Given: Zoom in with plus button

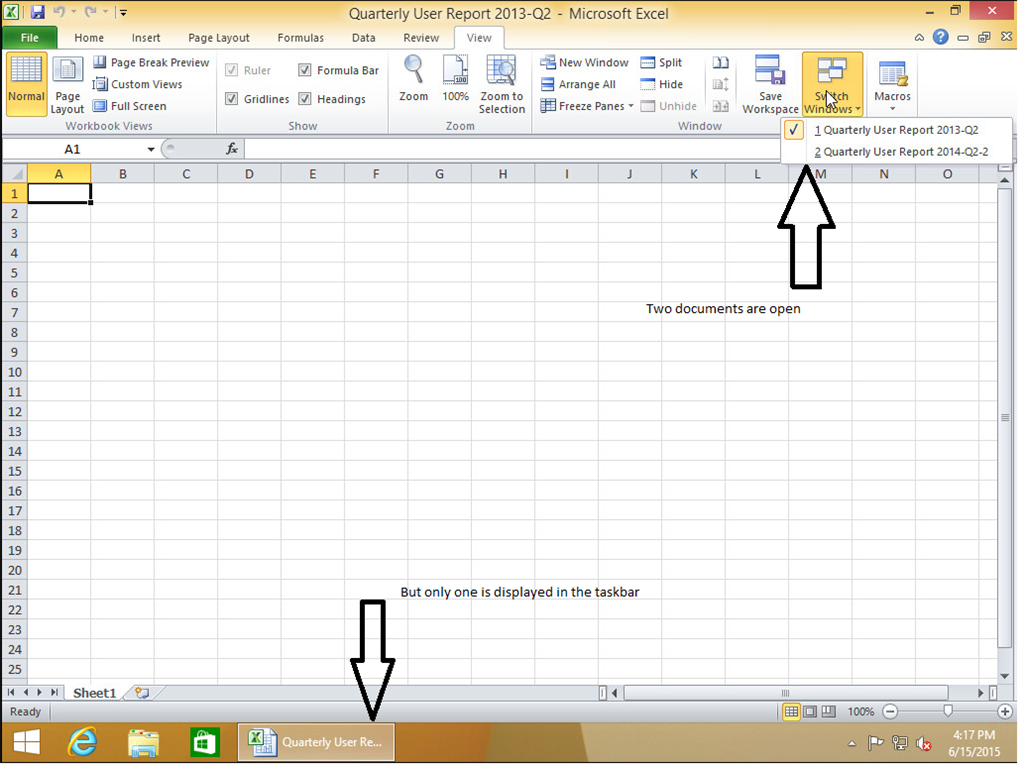Looking at the screenshot, I should point(1004,712).
